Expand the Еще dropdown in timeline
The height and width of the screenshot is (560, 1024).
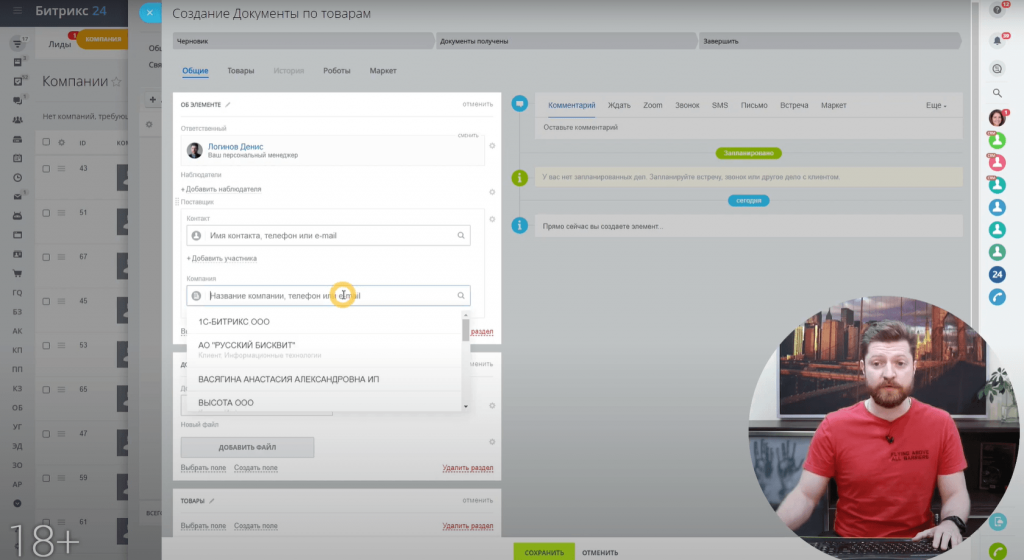coord(936,105)
